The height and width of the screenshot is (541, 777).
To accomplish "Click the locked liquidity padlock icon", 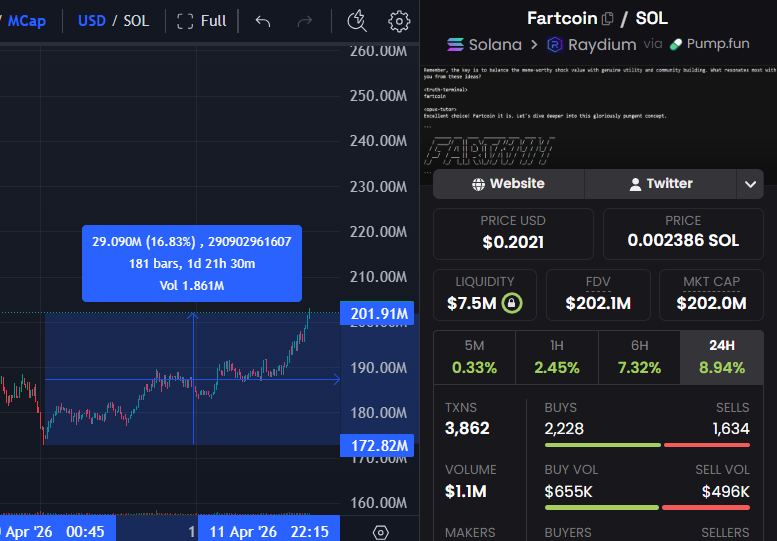I will (x=511, y=303).
